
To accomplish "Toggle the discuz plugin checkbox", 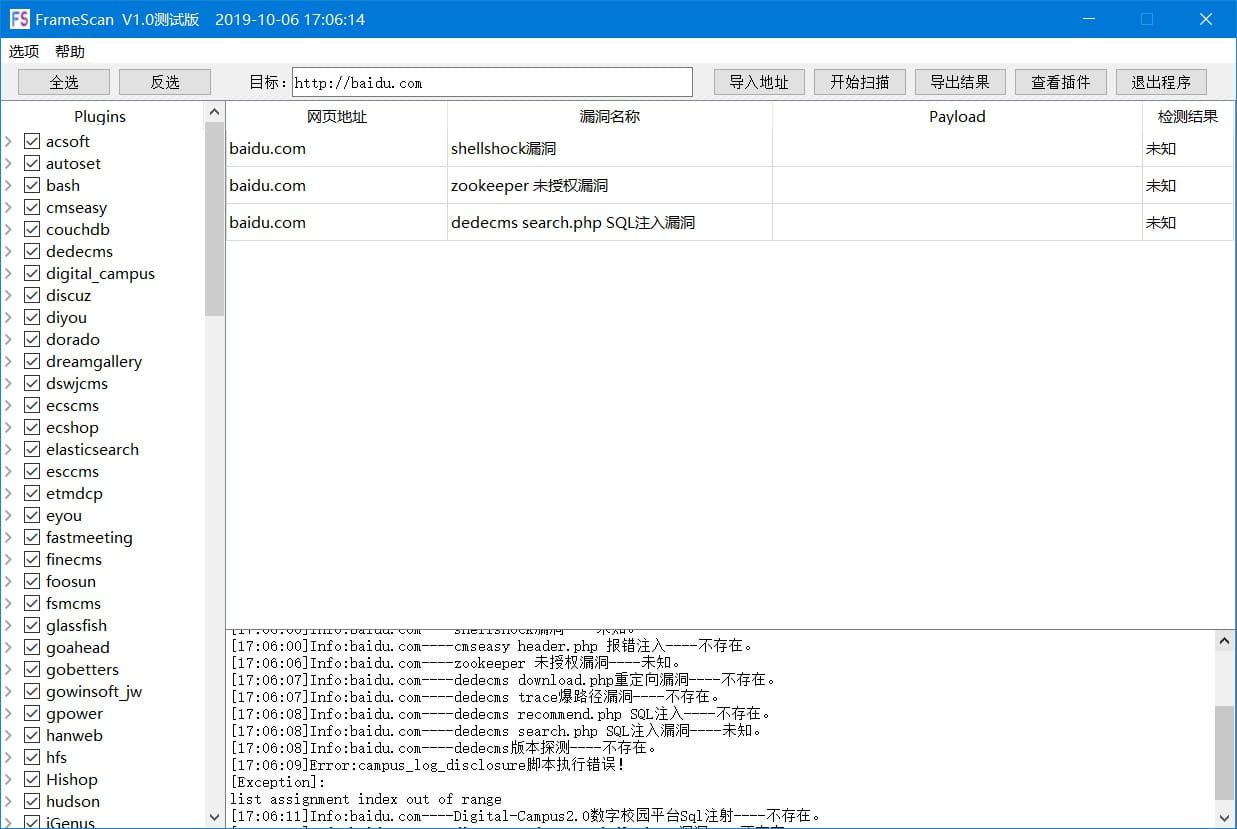I will click(x=32, y=295).
